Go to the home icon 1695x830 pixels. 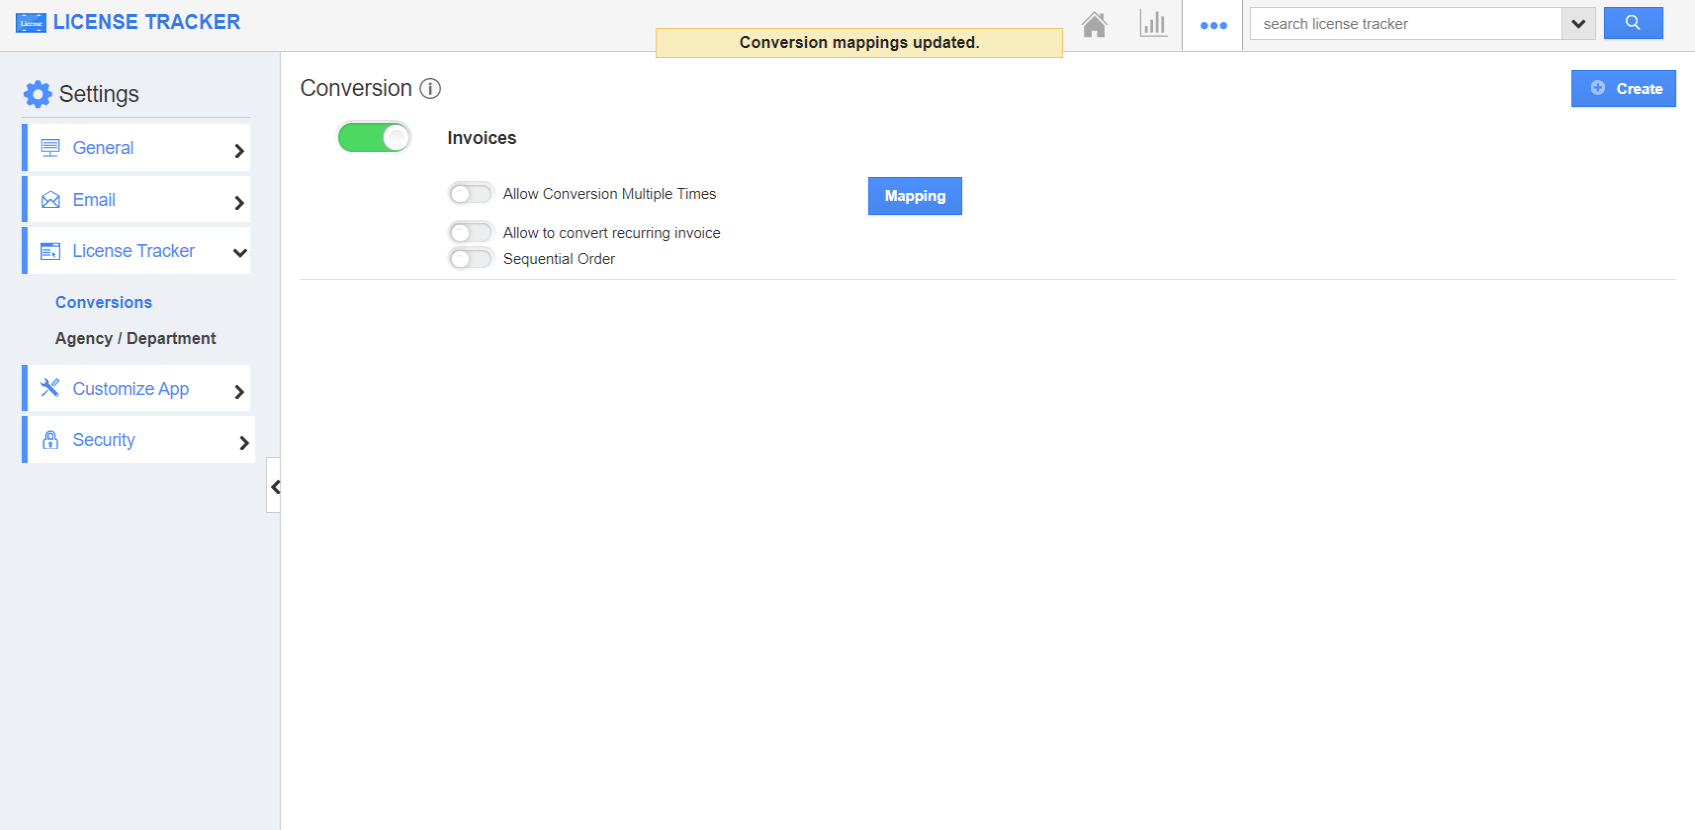[1094, 25]
